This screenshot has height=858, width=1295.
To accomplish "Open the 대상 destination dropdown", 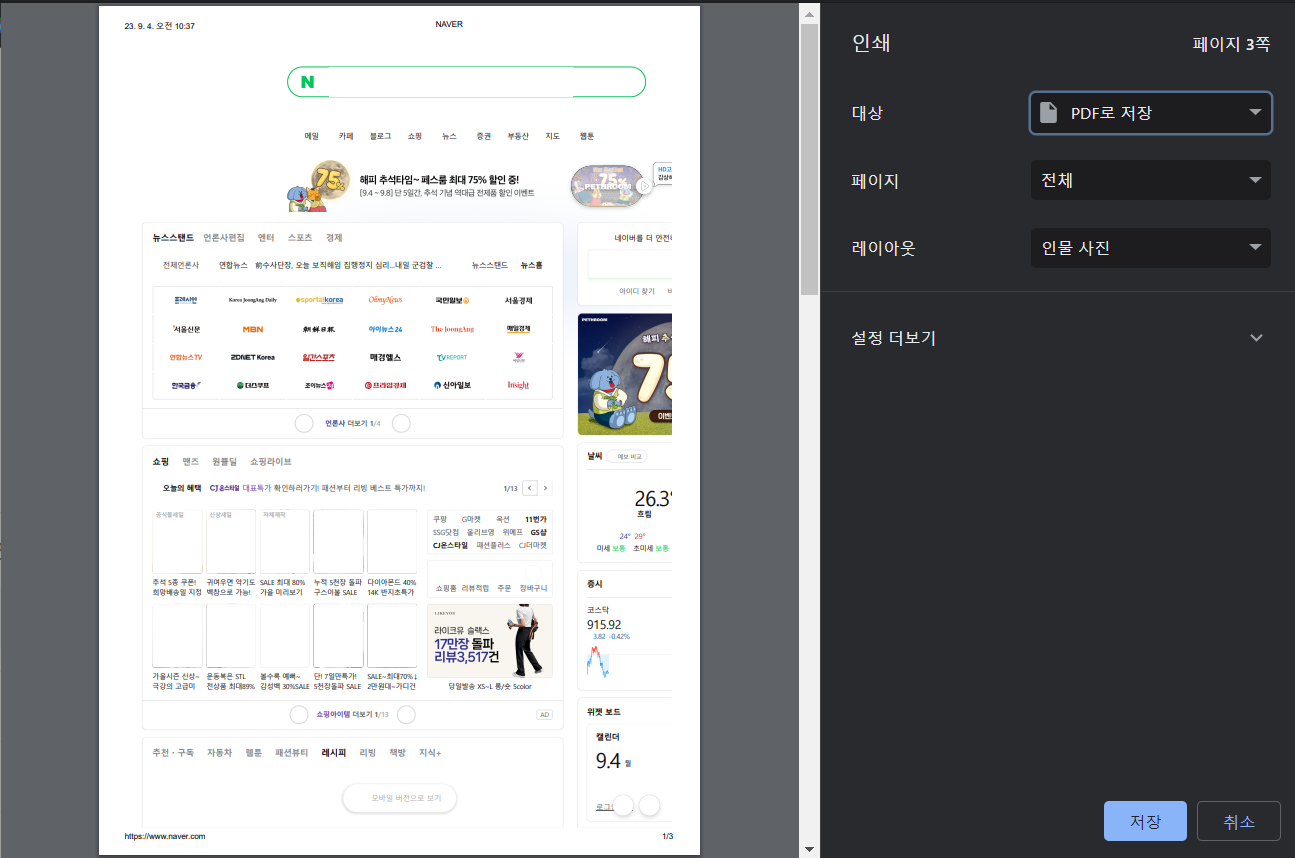I will tap(1151, 113).
